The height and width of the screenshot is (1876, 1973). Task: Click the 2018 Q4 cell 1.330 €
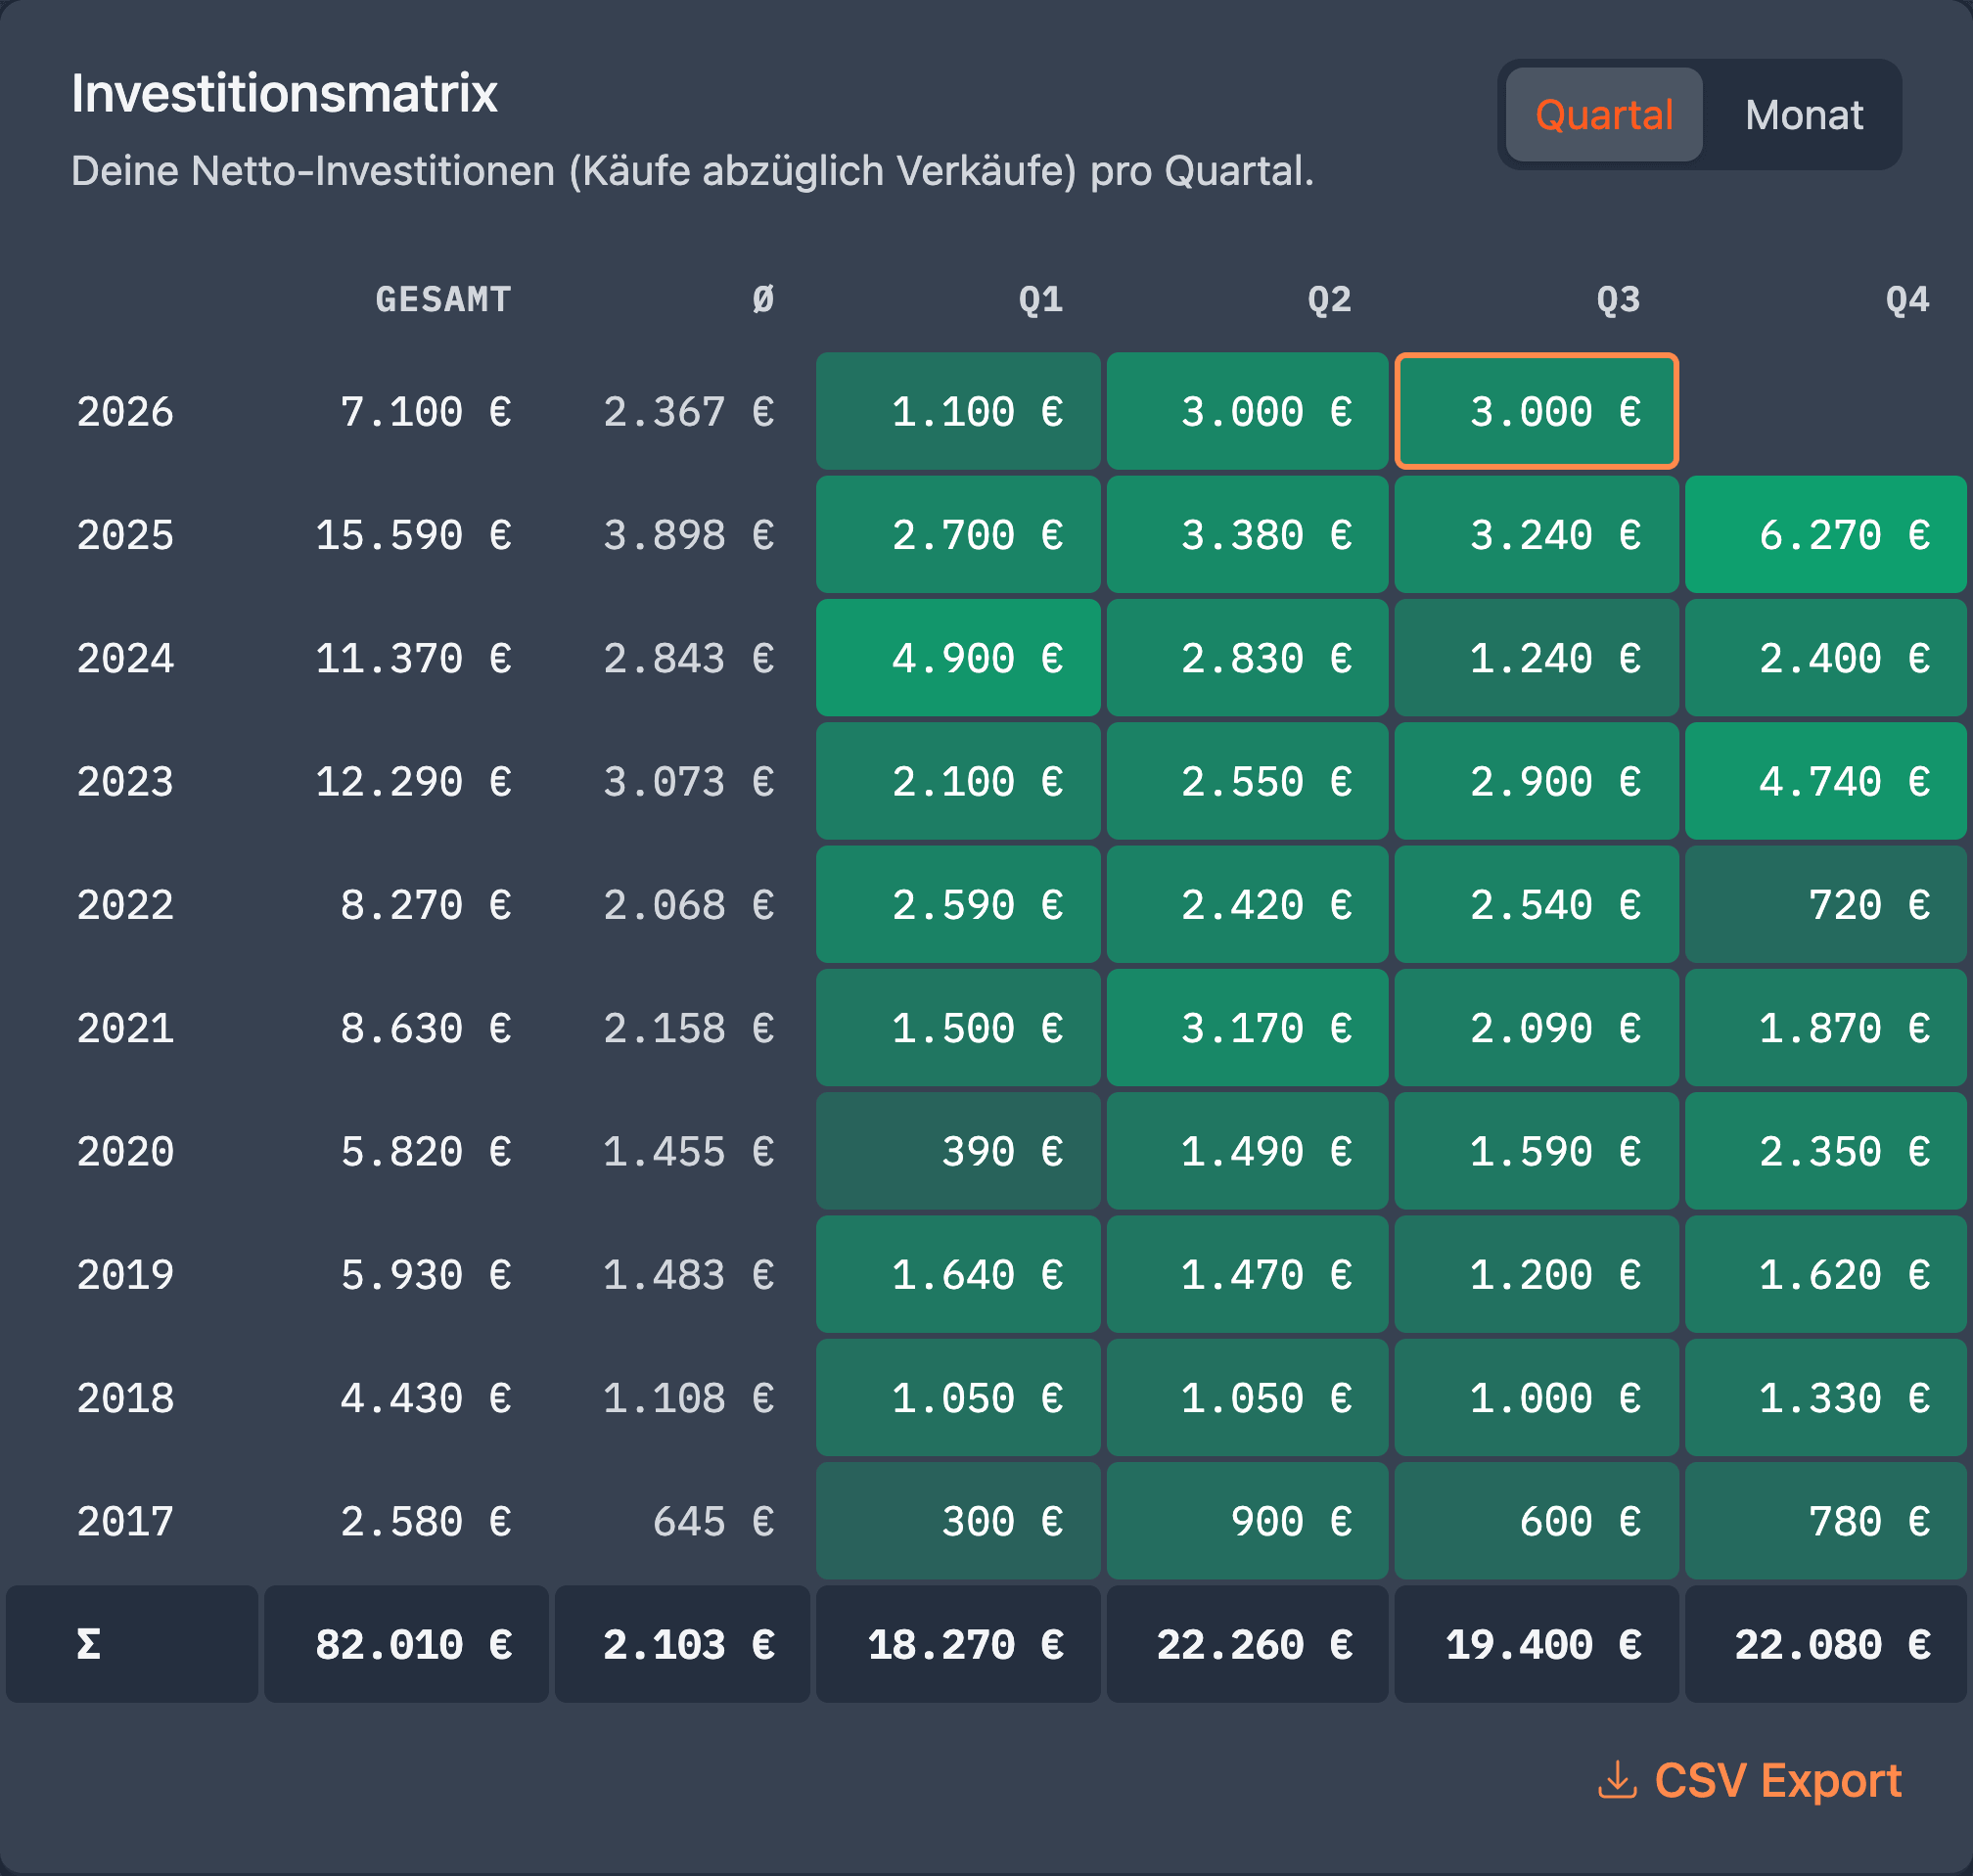click(1826, 1398)
